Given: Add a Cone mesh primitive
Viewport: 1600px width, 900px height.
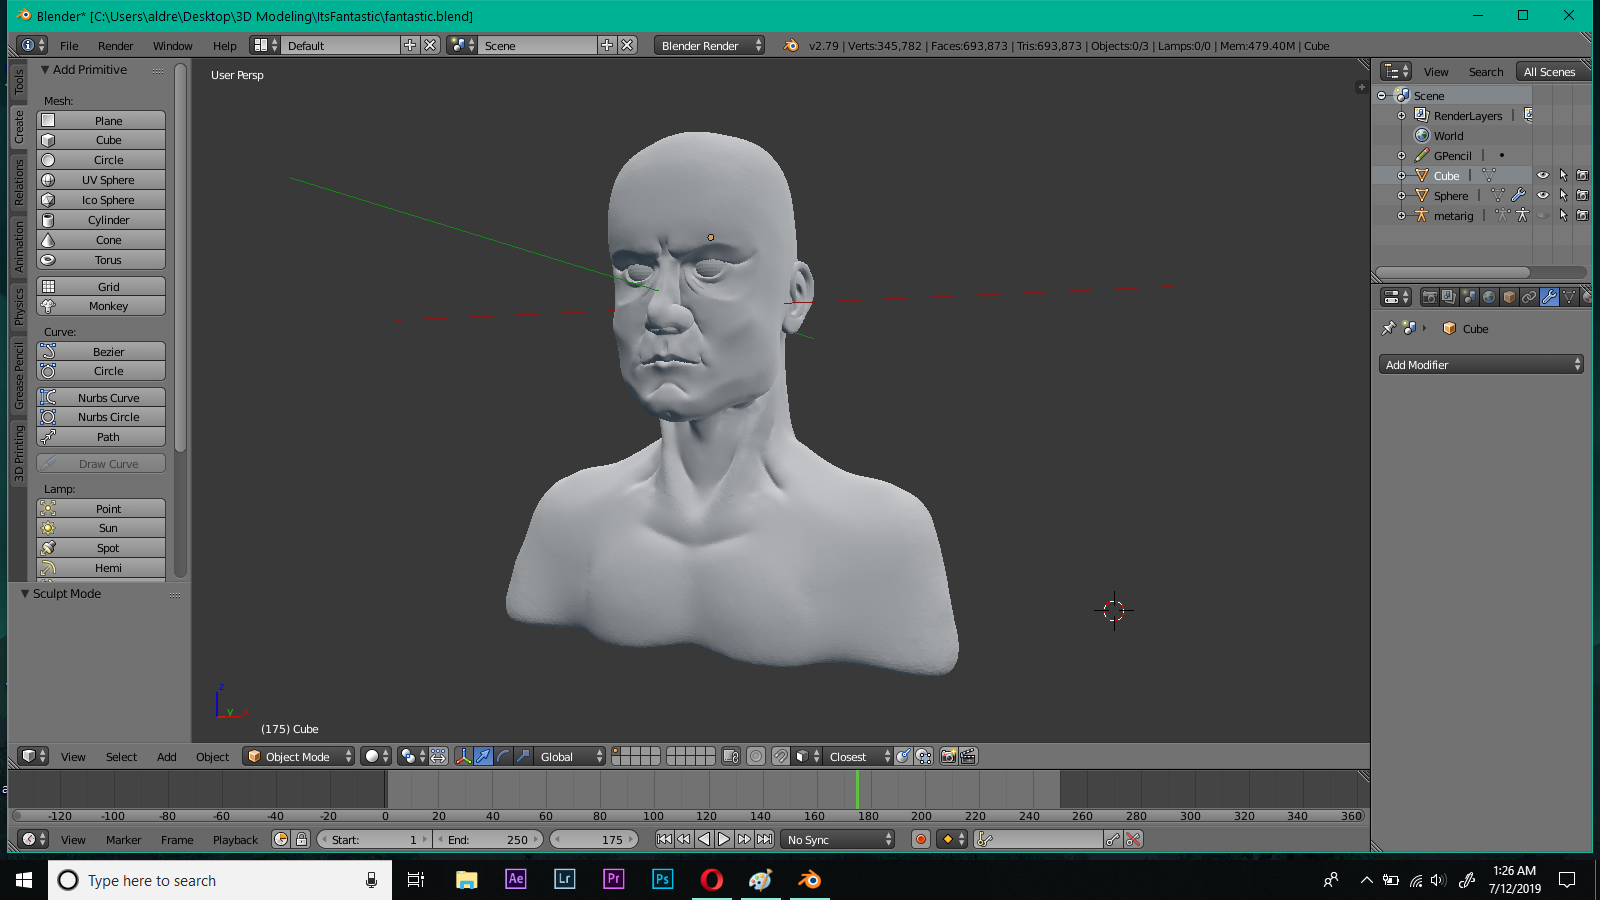Looking at the screenshot, I should coord(101,240).
